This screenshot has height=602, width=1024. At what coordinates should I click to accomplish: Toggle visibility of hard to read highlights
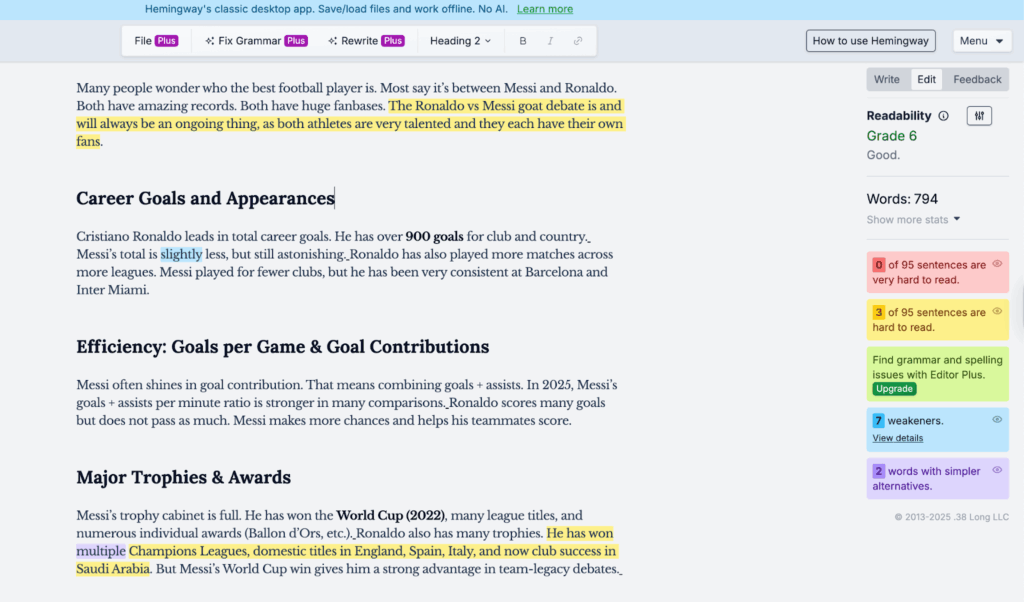[997, 311]
